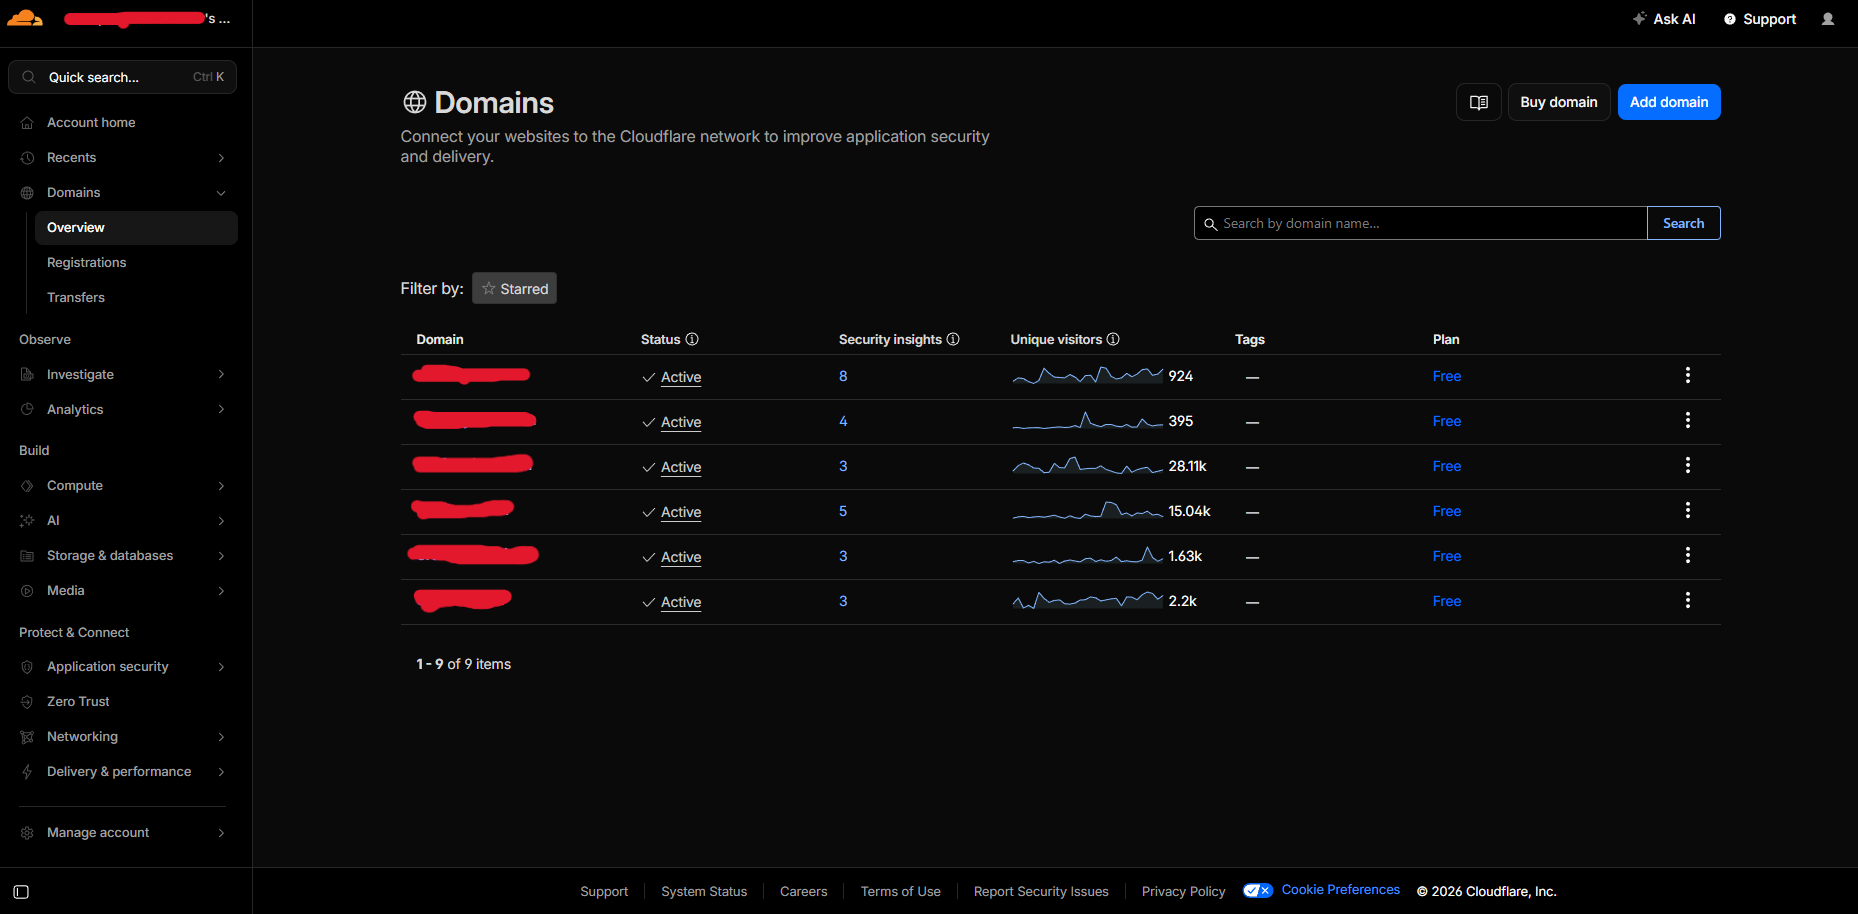
Task: Click the Search button for domains
Action: coord(1684,223)
